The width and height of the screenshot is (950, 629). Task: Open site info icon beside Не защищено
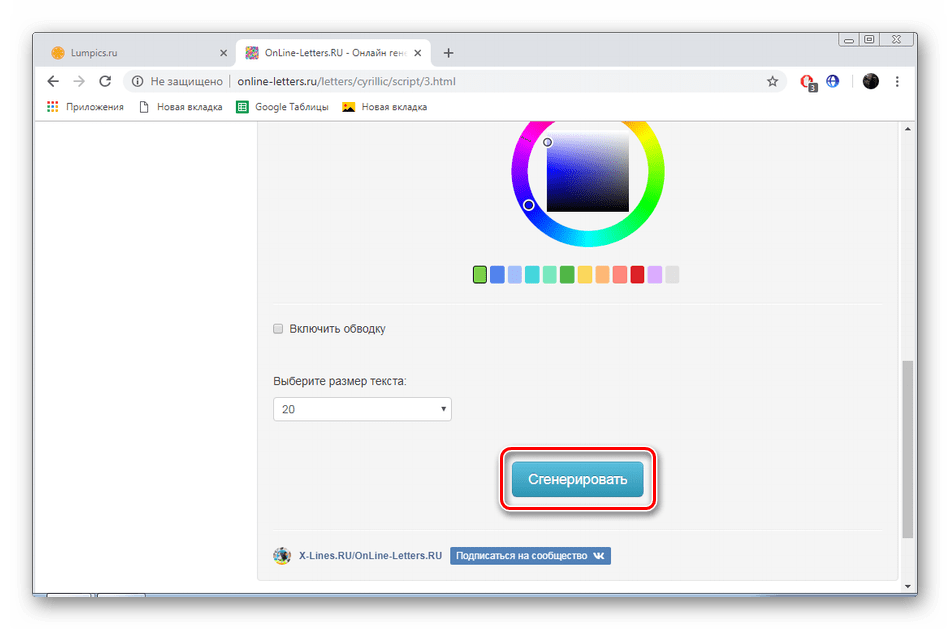click(138, 81)
